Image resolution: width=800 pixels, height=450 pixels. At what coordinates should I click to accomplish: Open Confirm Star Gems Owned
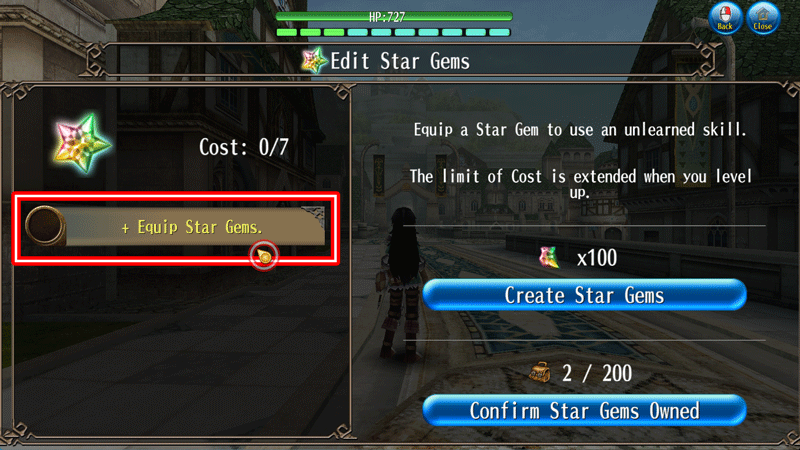pyautogui.click(x=585, y=410)
